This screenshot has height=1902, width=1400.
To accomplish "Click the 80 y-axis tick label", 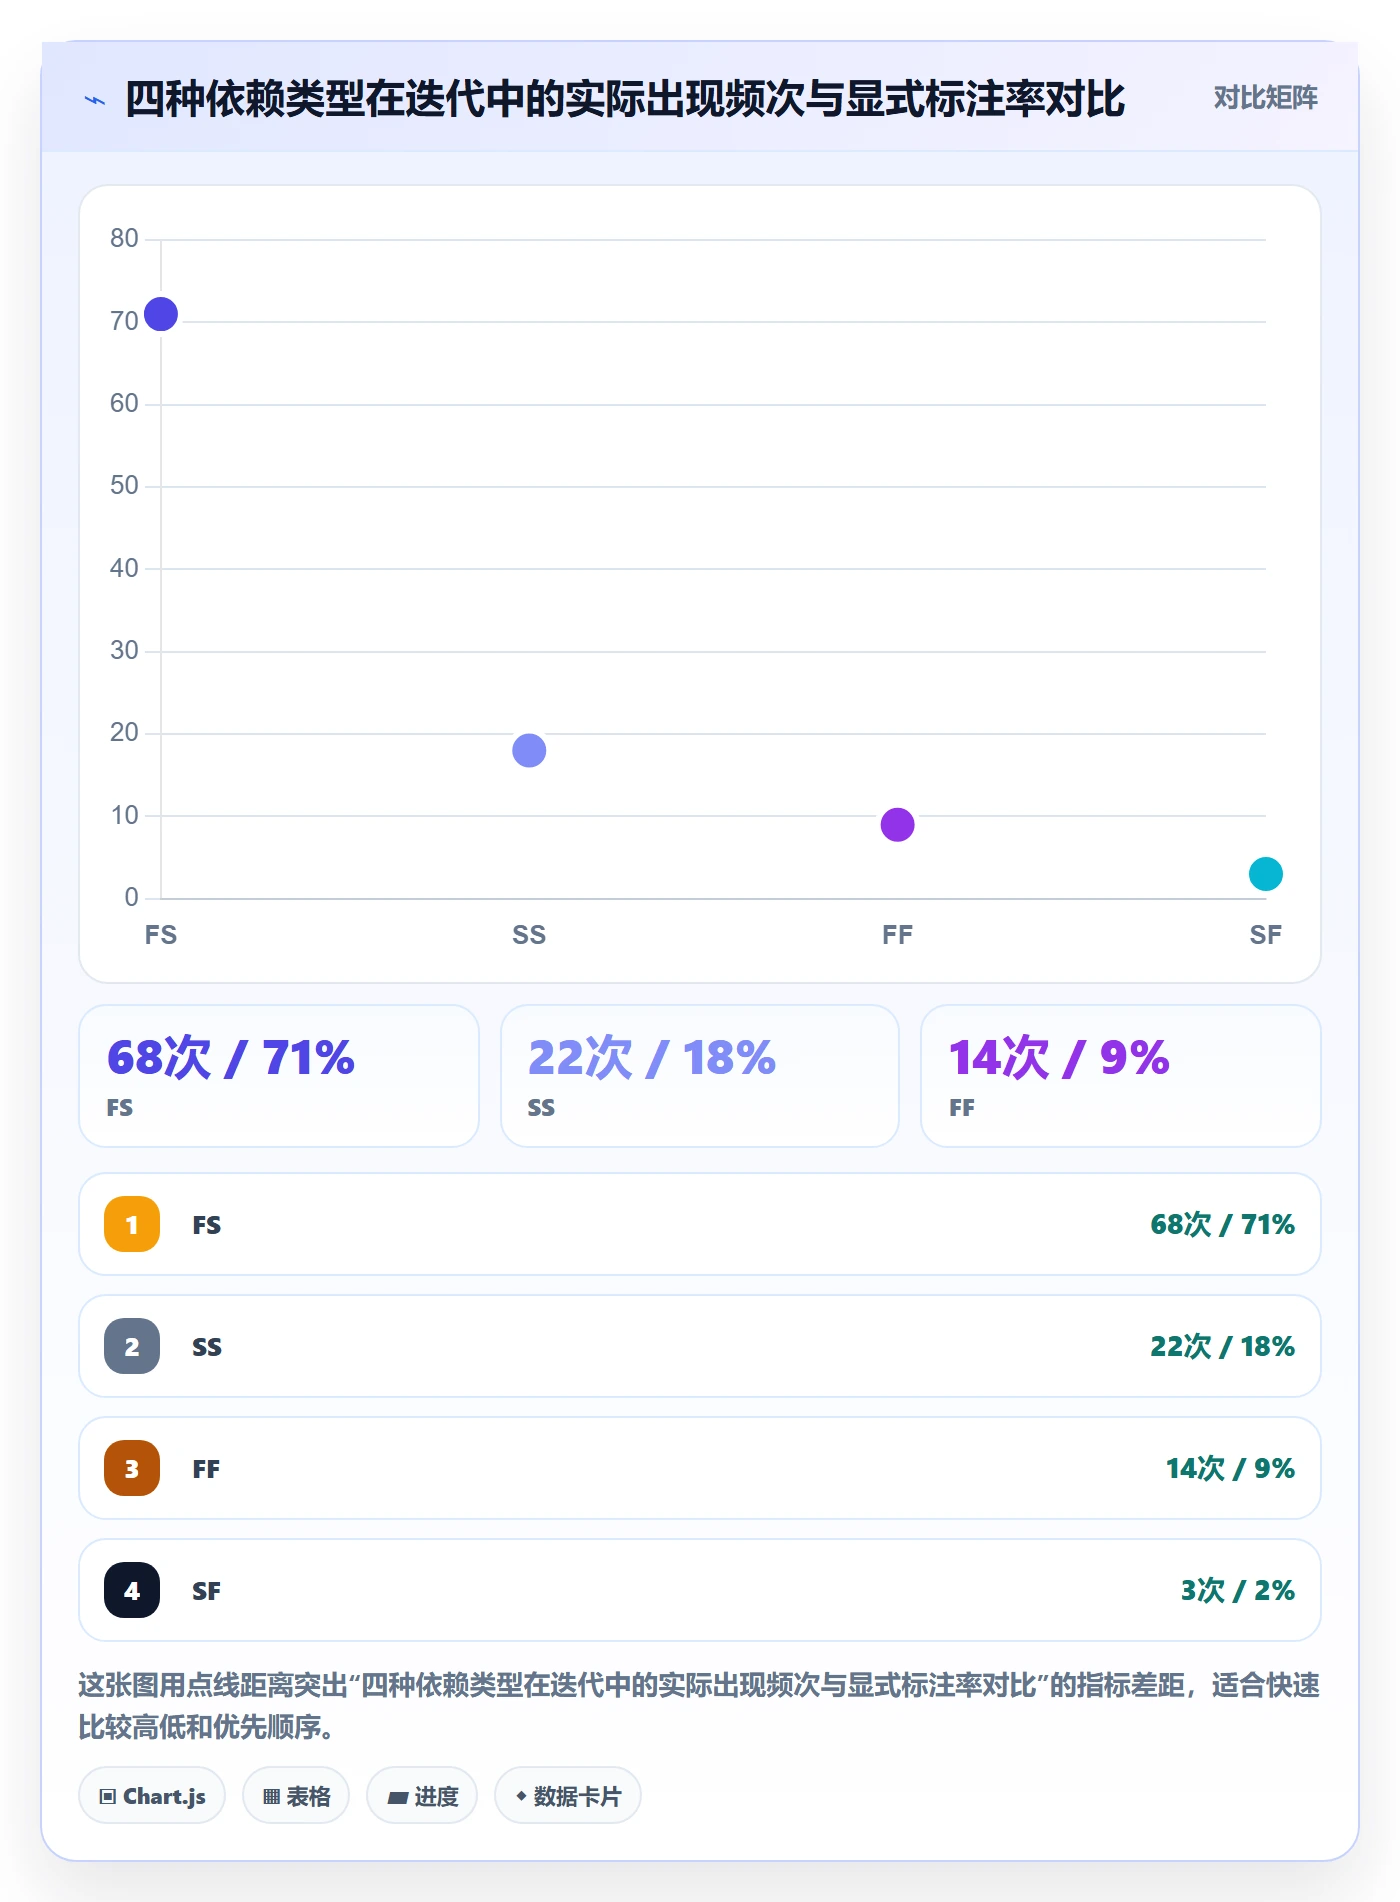I will click(124, 238).
